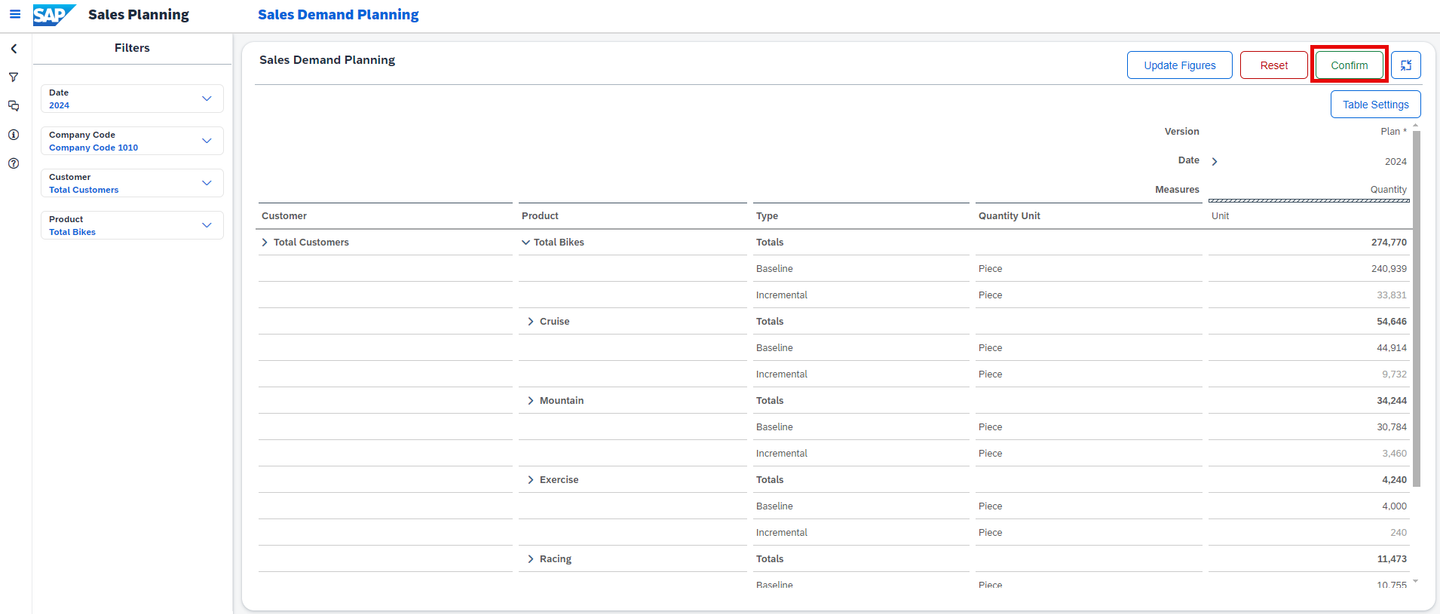The image size is (1440, 614).
Task: Select the Product column header
Action: pos(540,215)
